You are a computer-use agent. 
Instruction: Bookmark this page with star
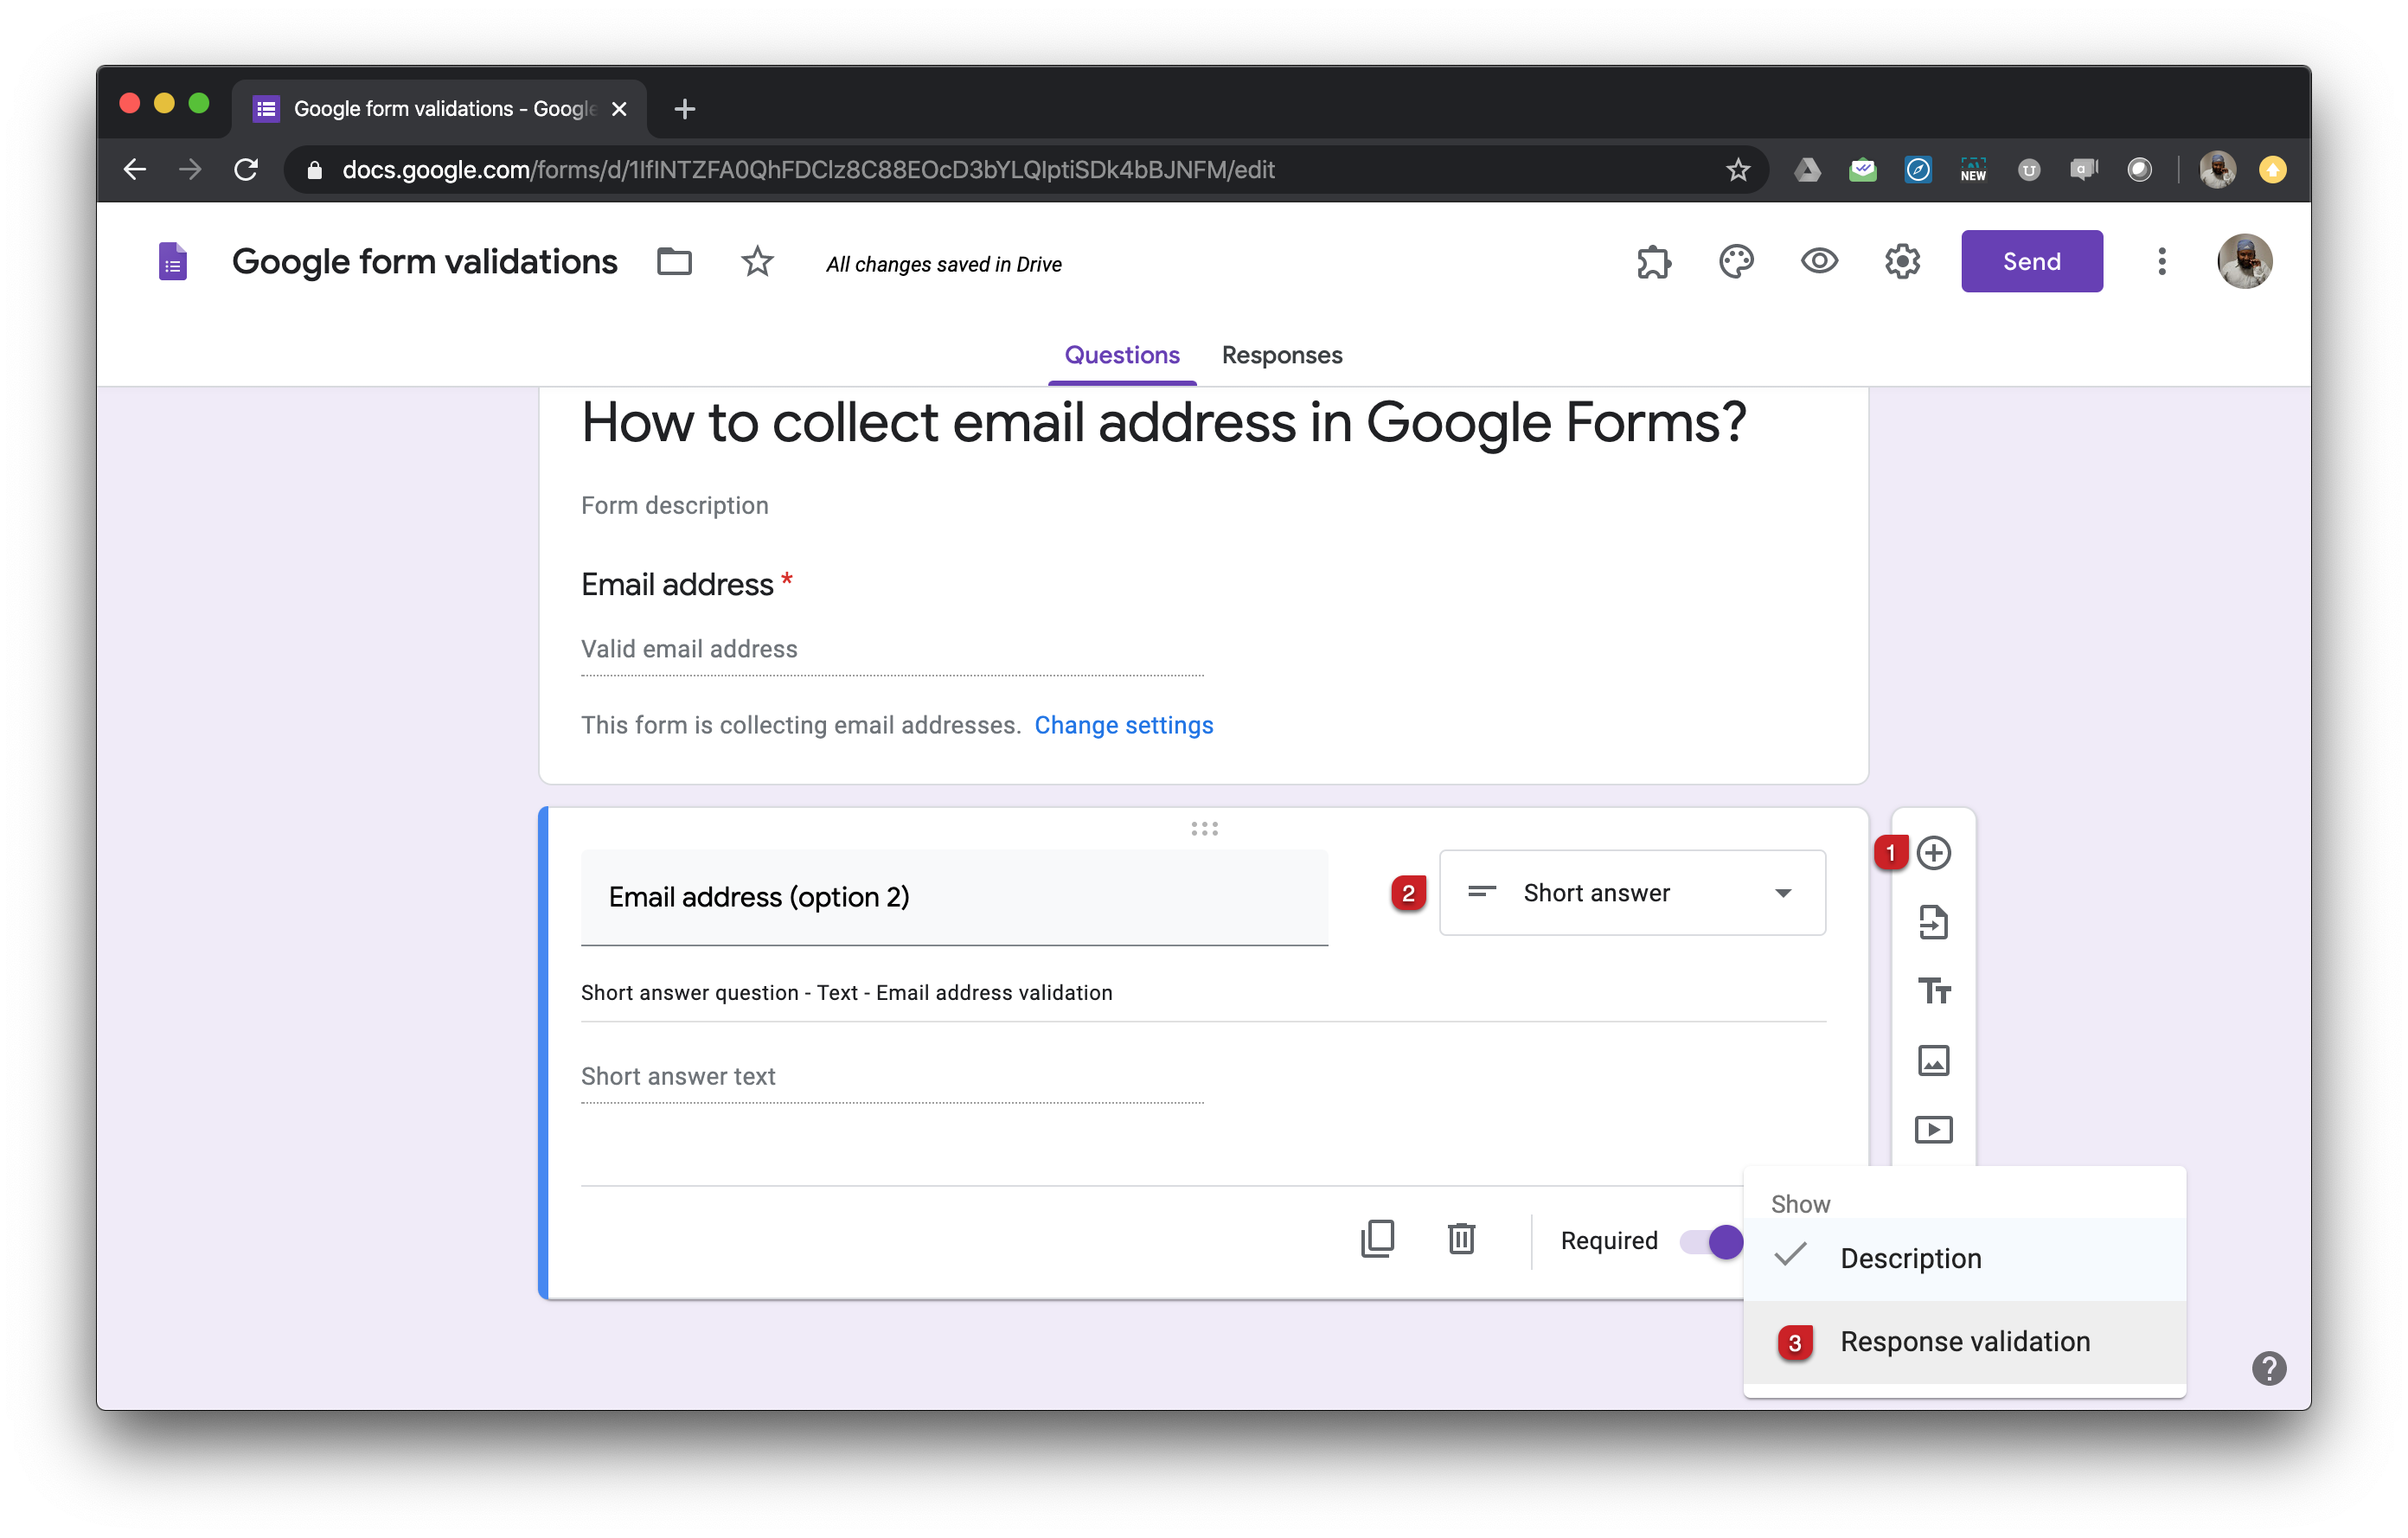pyautogui.click(x=1738, y=169)
